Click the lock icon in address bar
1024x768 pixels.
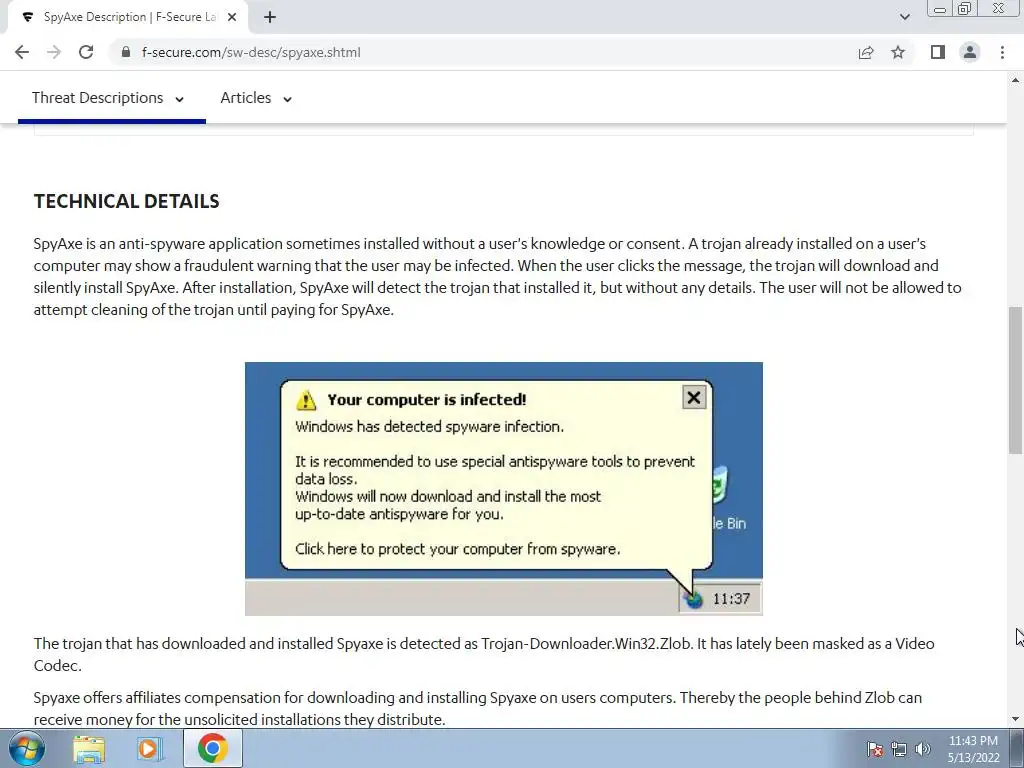[126, 52]
